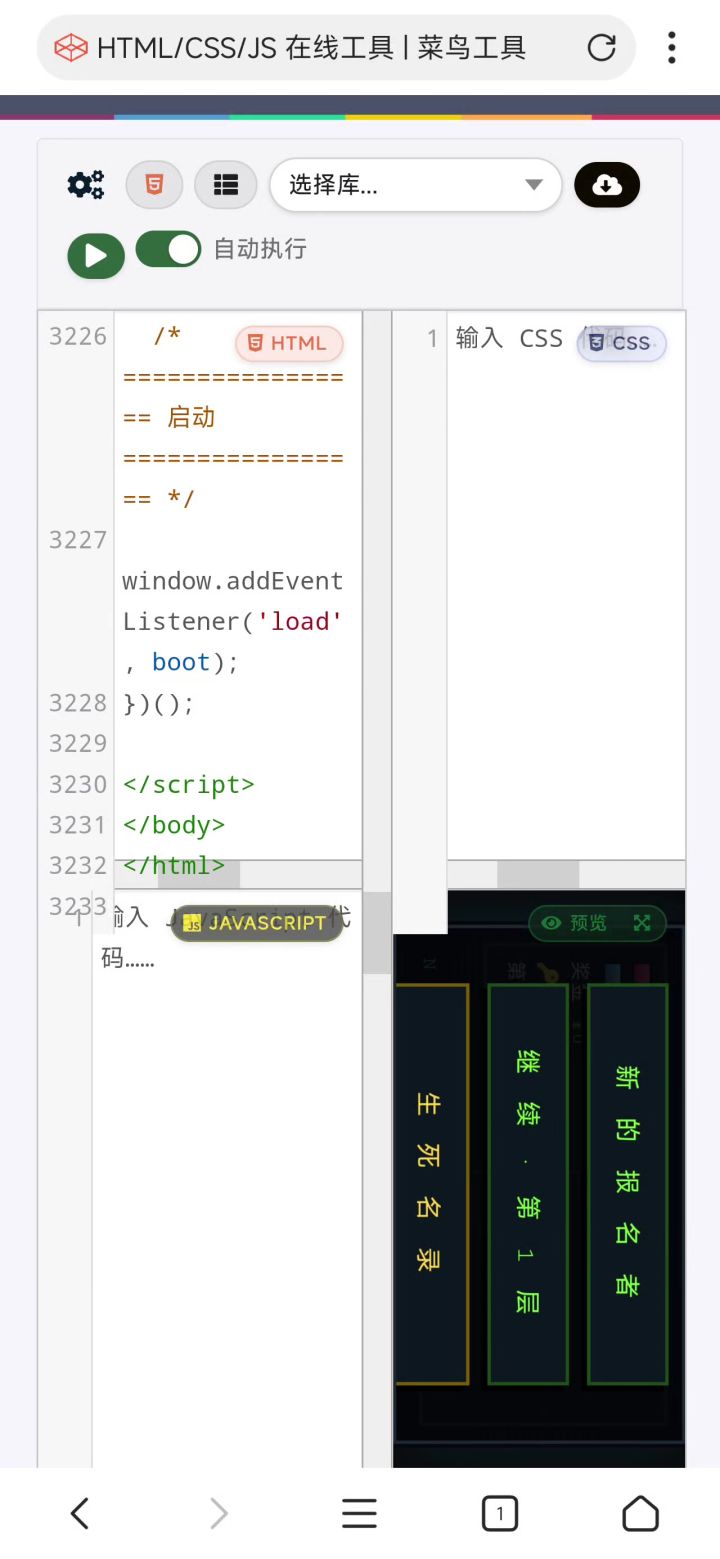Image resolution: width=720 pixels, height=1559 pixels.
Task: Select the JAVASCRIPT panel badge
Action: click(x=256, y=923)
